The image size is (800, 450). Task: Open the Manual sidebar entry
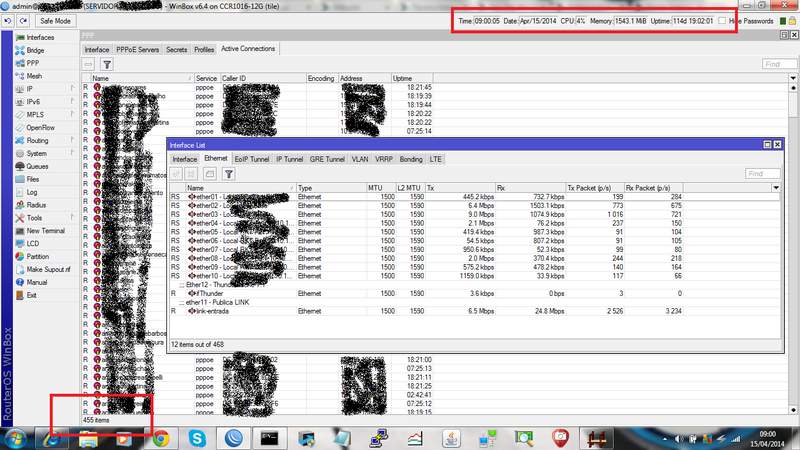pyautogui.click(x=36, y=282)
